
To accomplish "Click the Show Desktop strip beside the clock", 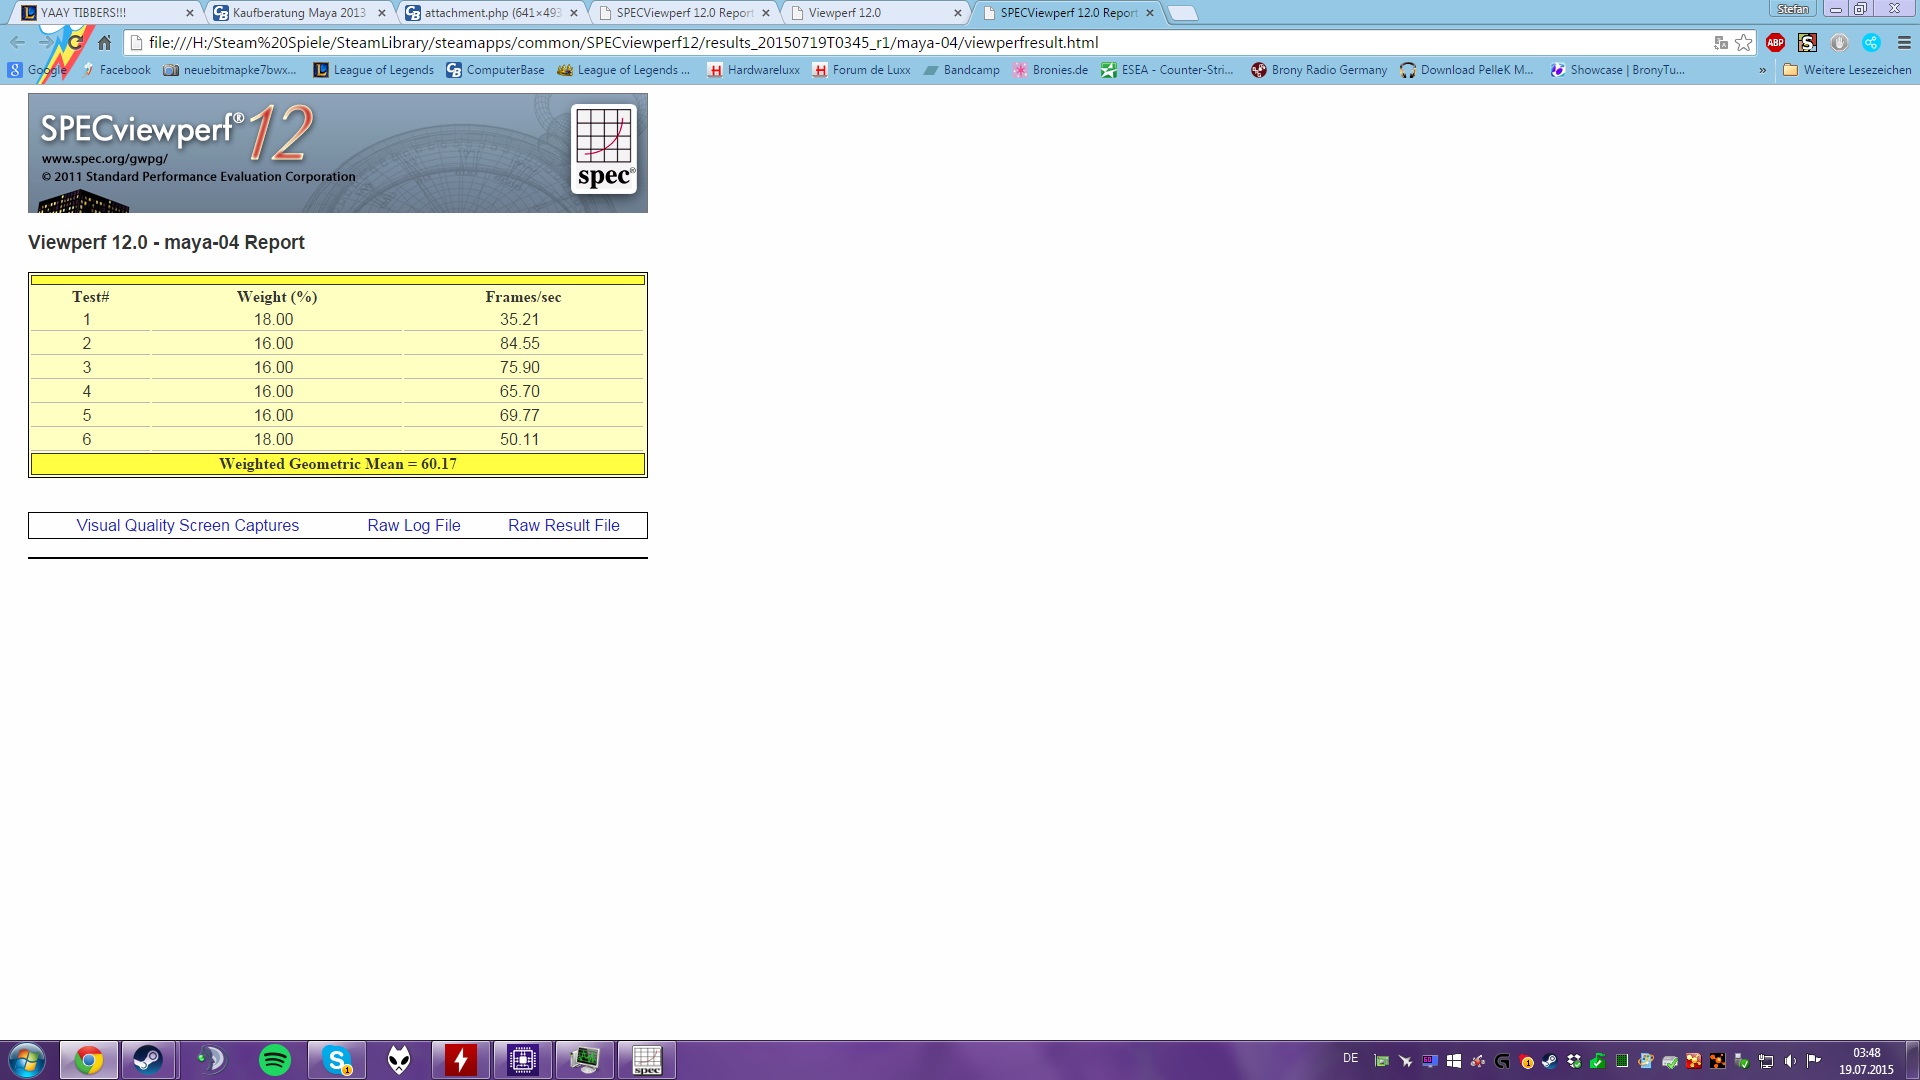I will click(x=1912, y=1060).
